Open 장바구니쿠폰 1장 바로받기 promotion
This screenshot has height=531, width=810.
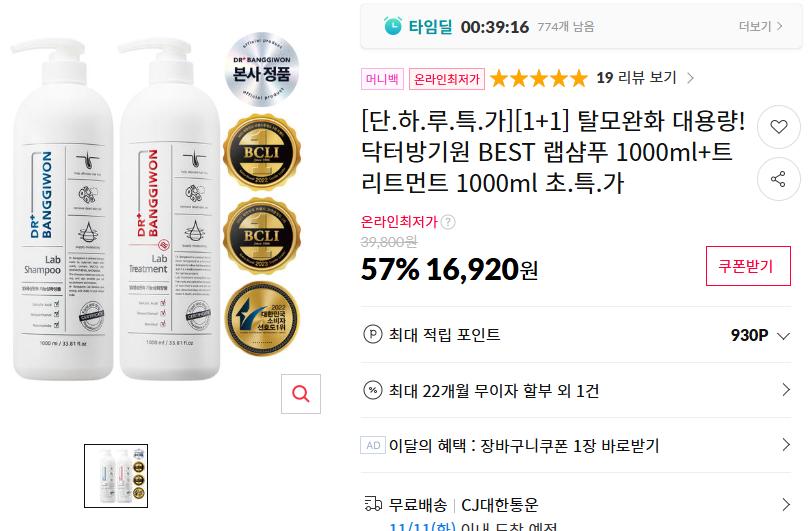576,445
